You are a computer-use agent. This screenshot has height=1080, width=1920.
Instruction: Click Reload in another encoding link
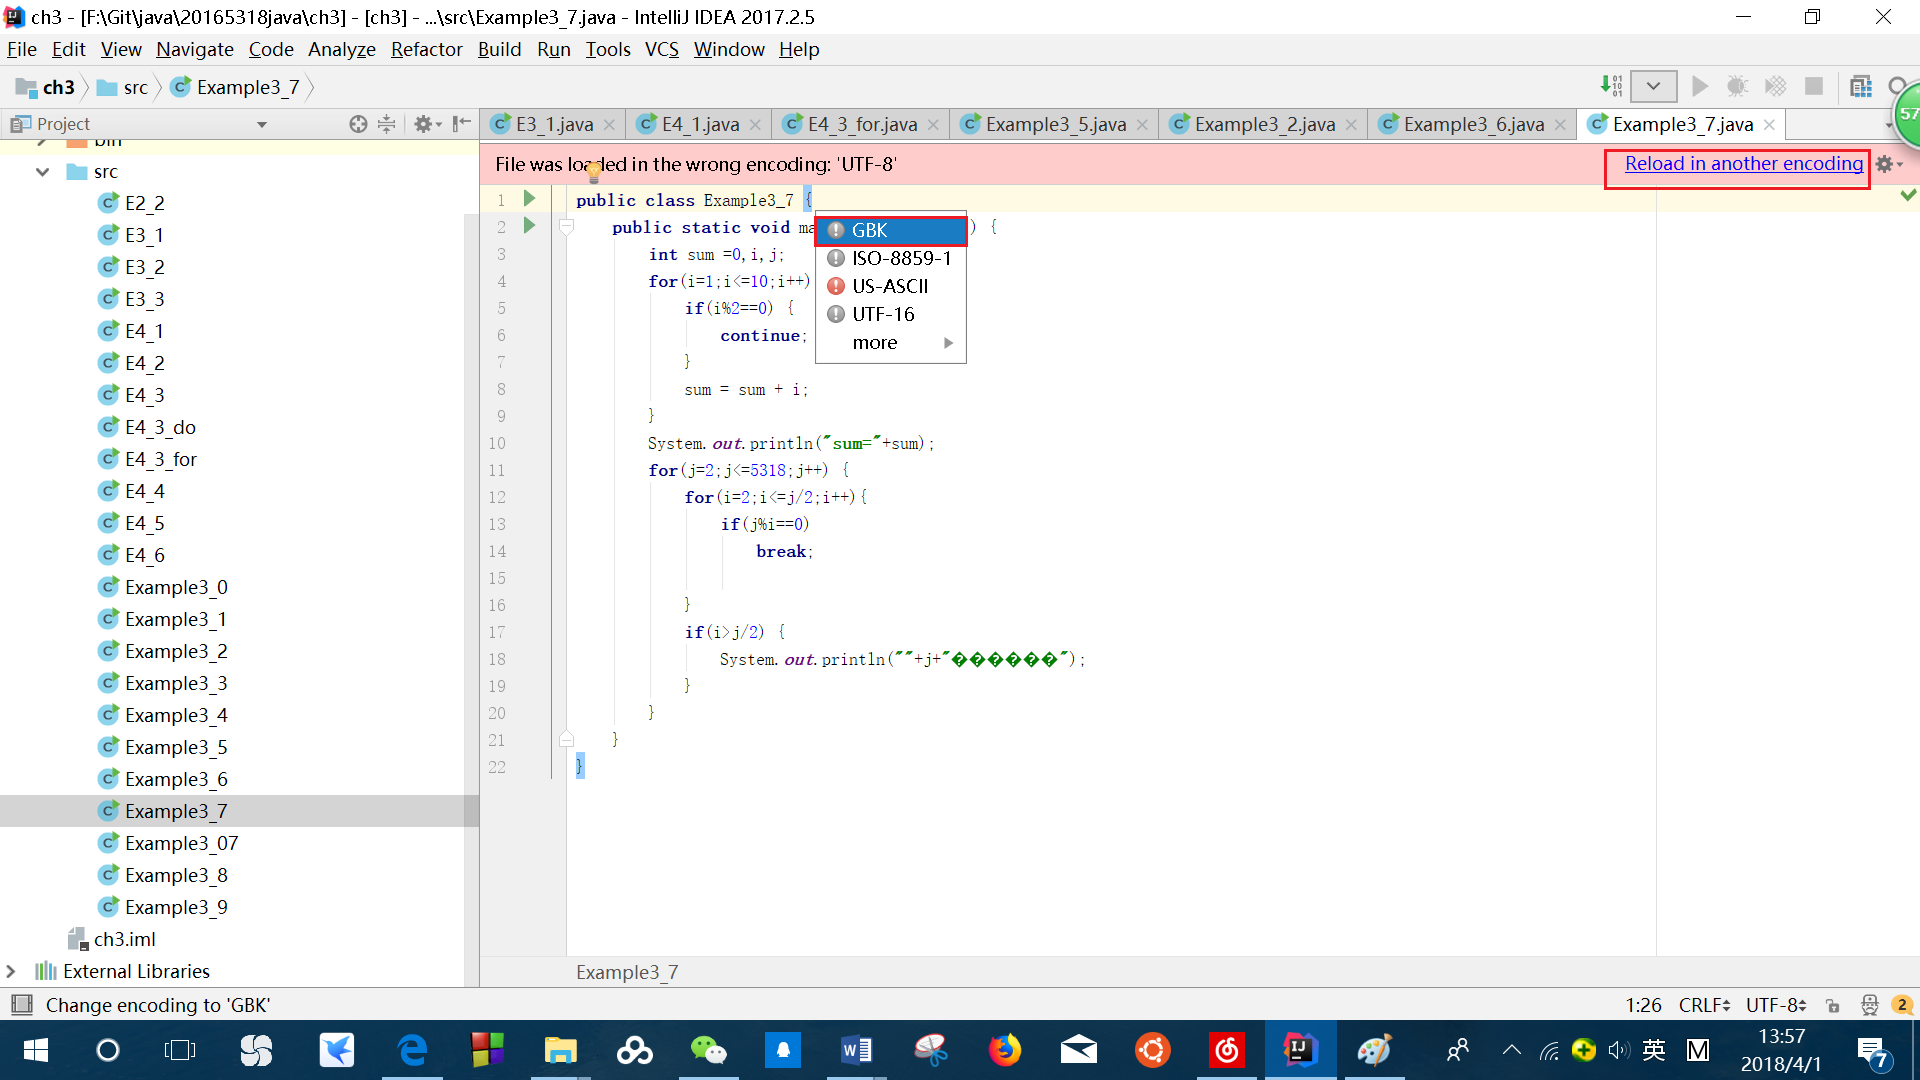click(1744, 164)
